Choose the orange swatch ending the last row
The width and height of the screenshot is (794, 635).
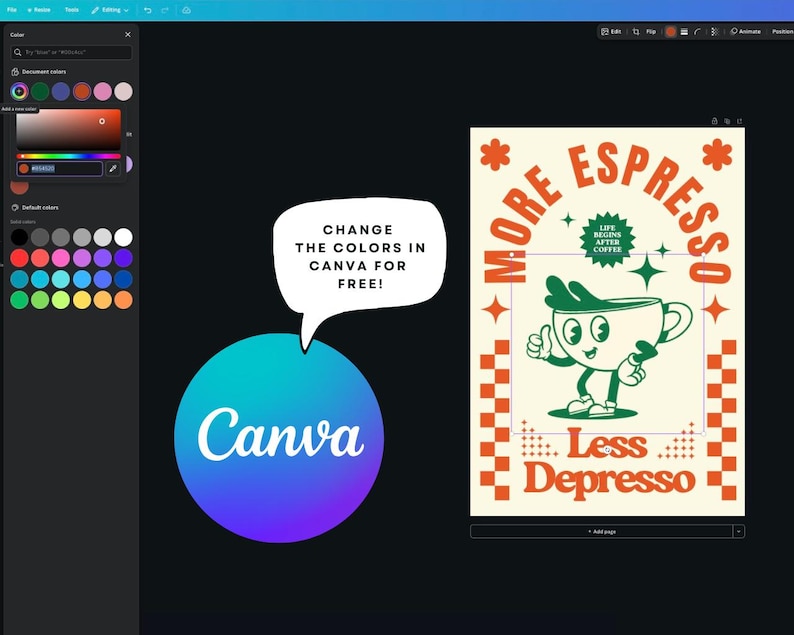[123, 300]
